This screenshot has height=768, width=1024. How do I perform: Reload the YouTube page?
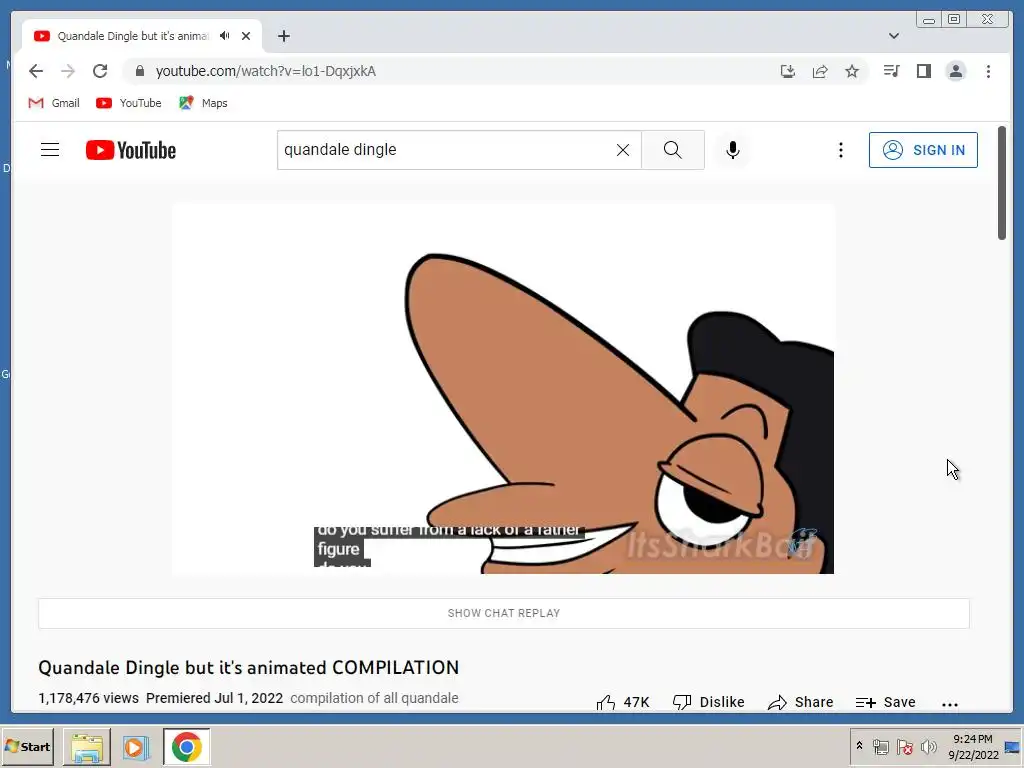(100, 71)
